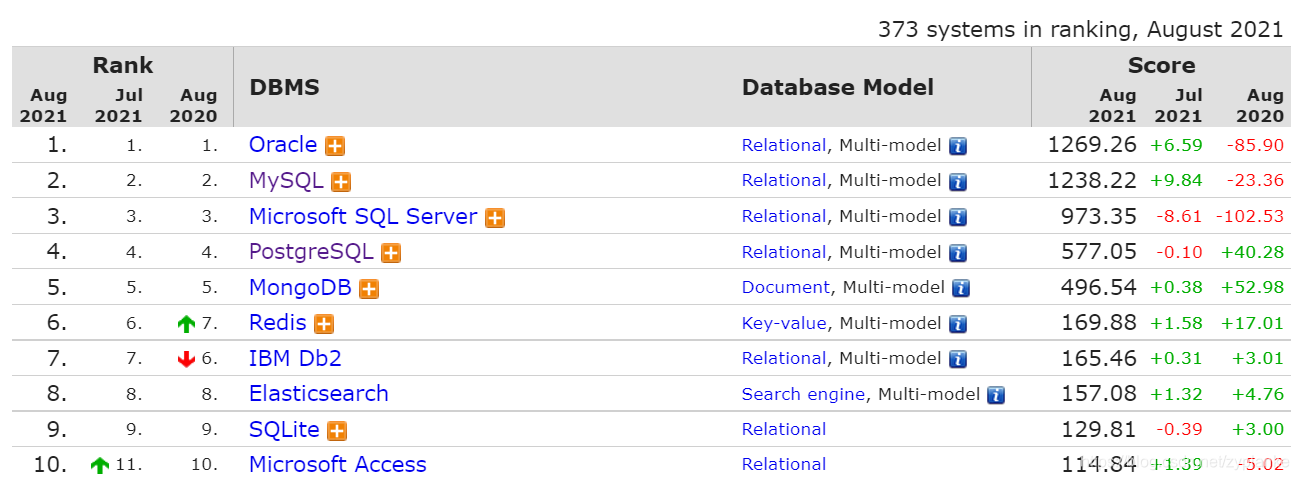Open the info icon in Redis row

(958, 324)
